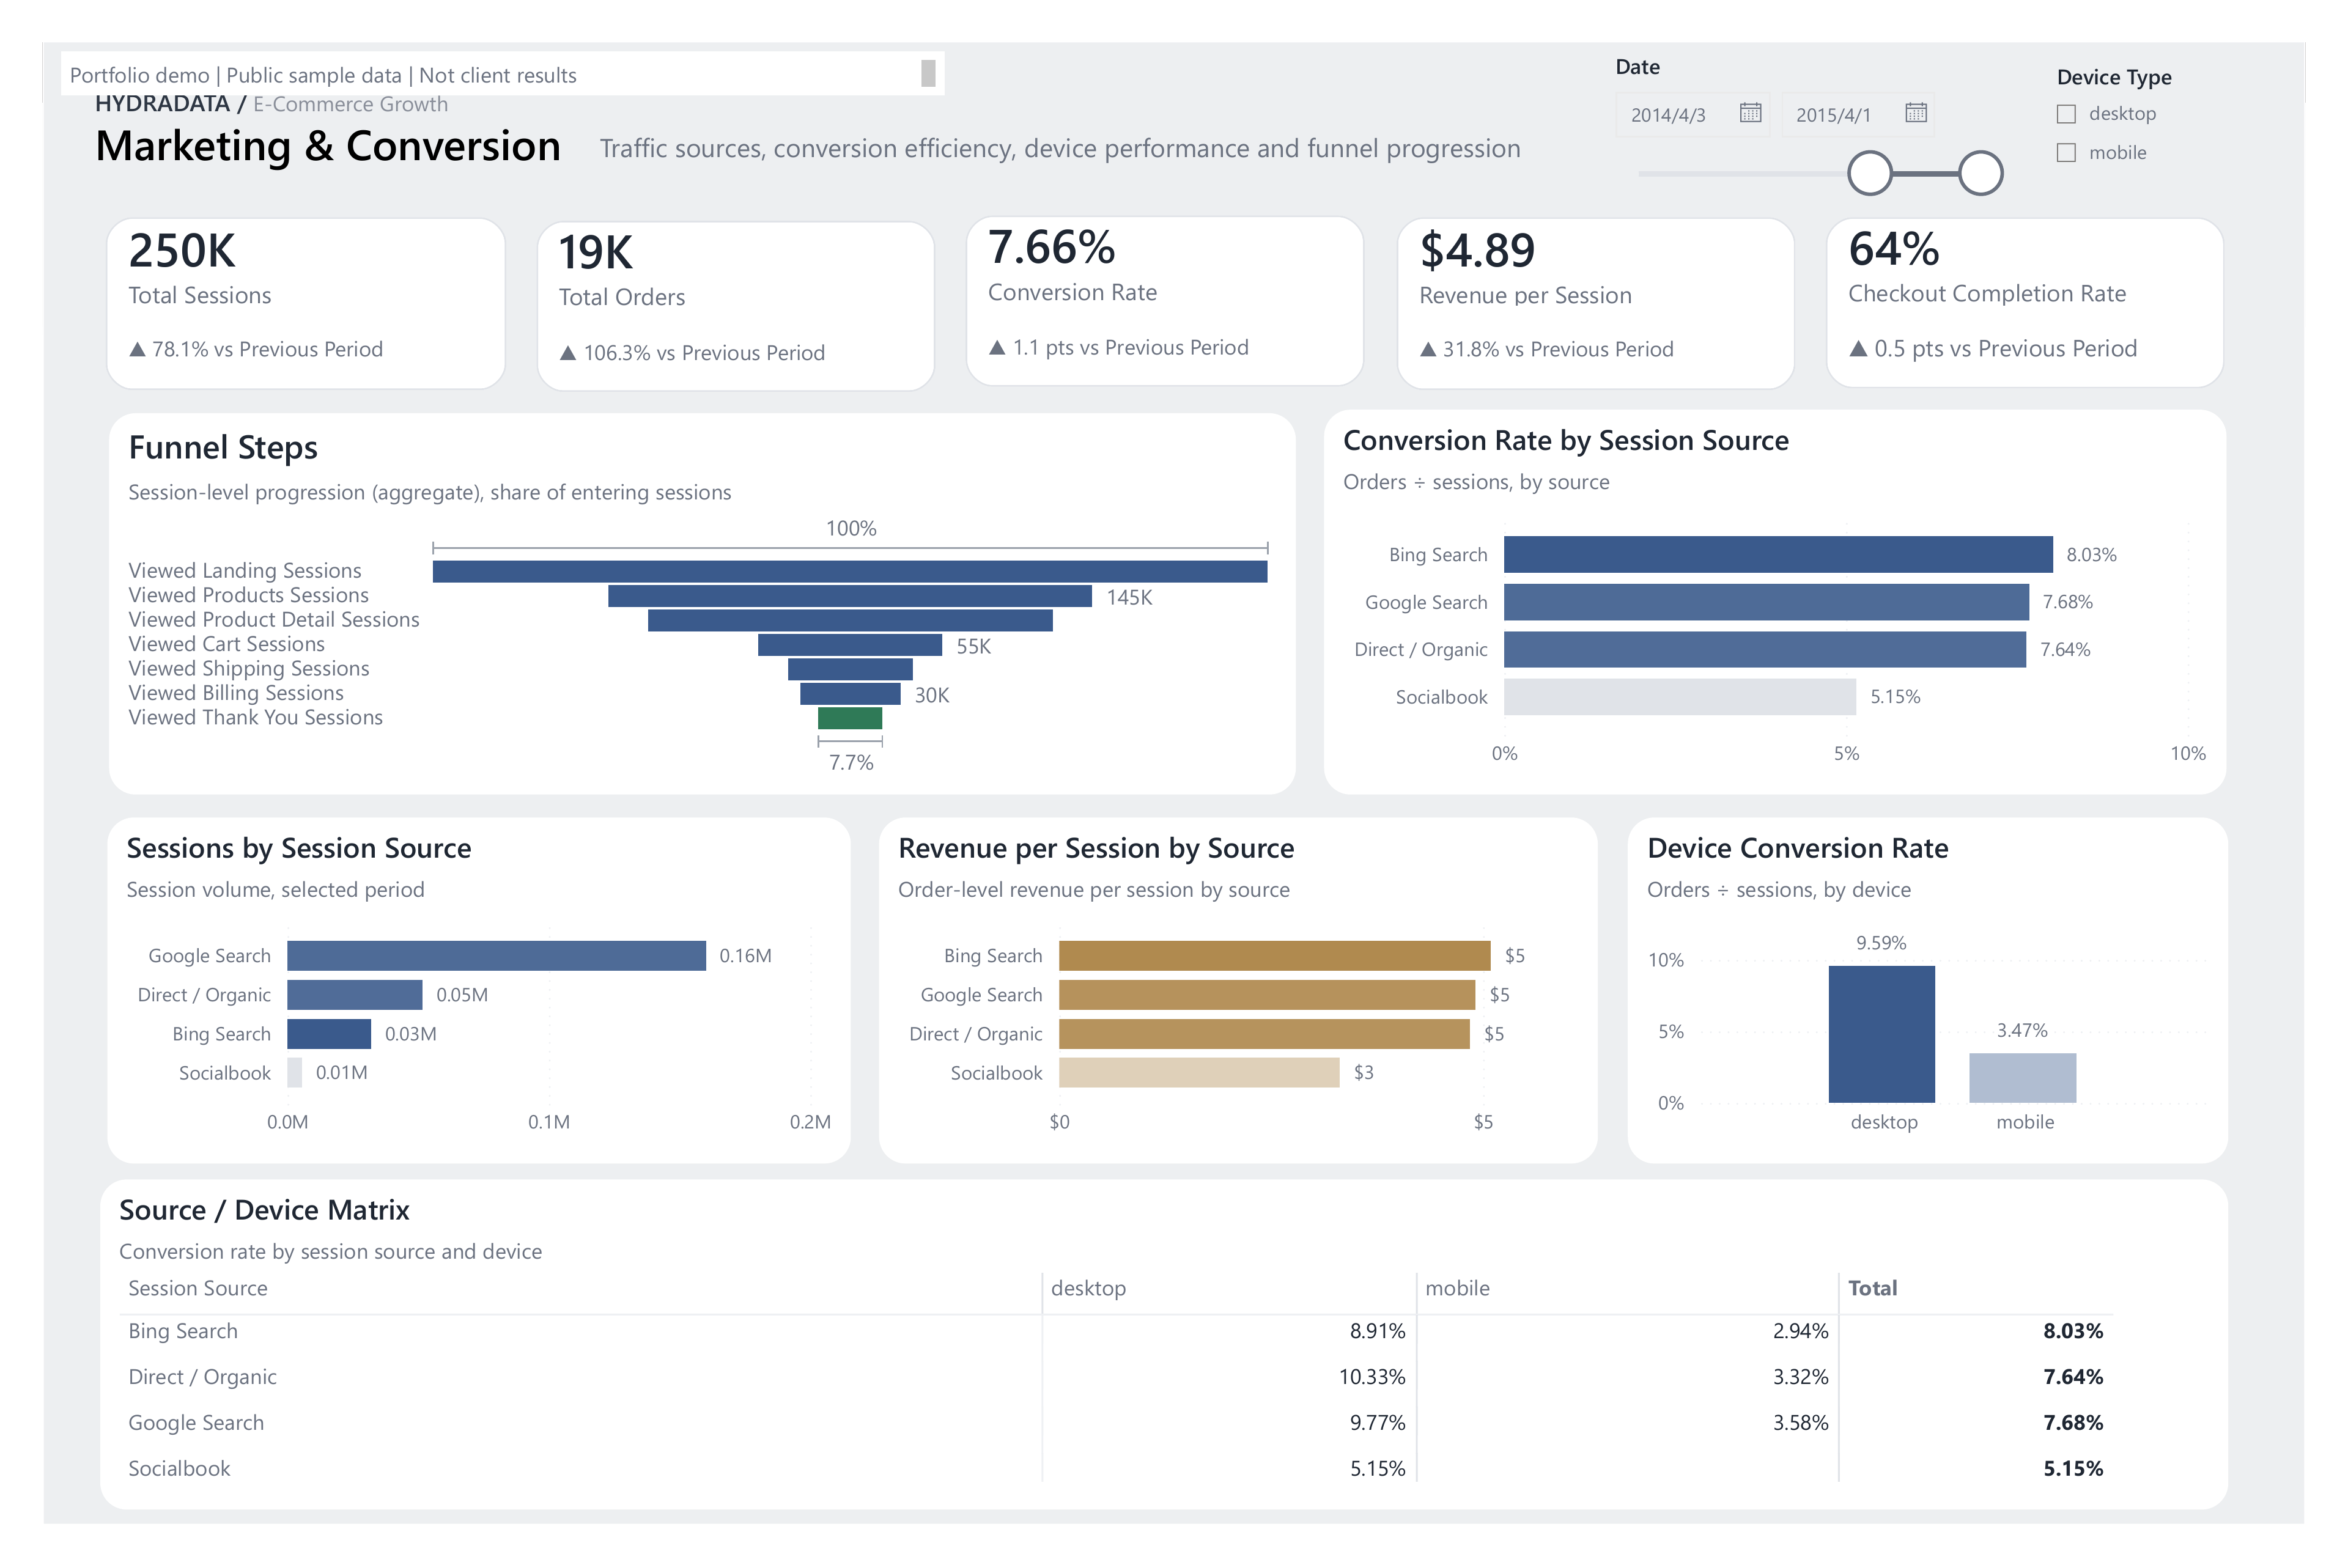Check the mobile device type checkbox

[2066, 153]
